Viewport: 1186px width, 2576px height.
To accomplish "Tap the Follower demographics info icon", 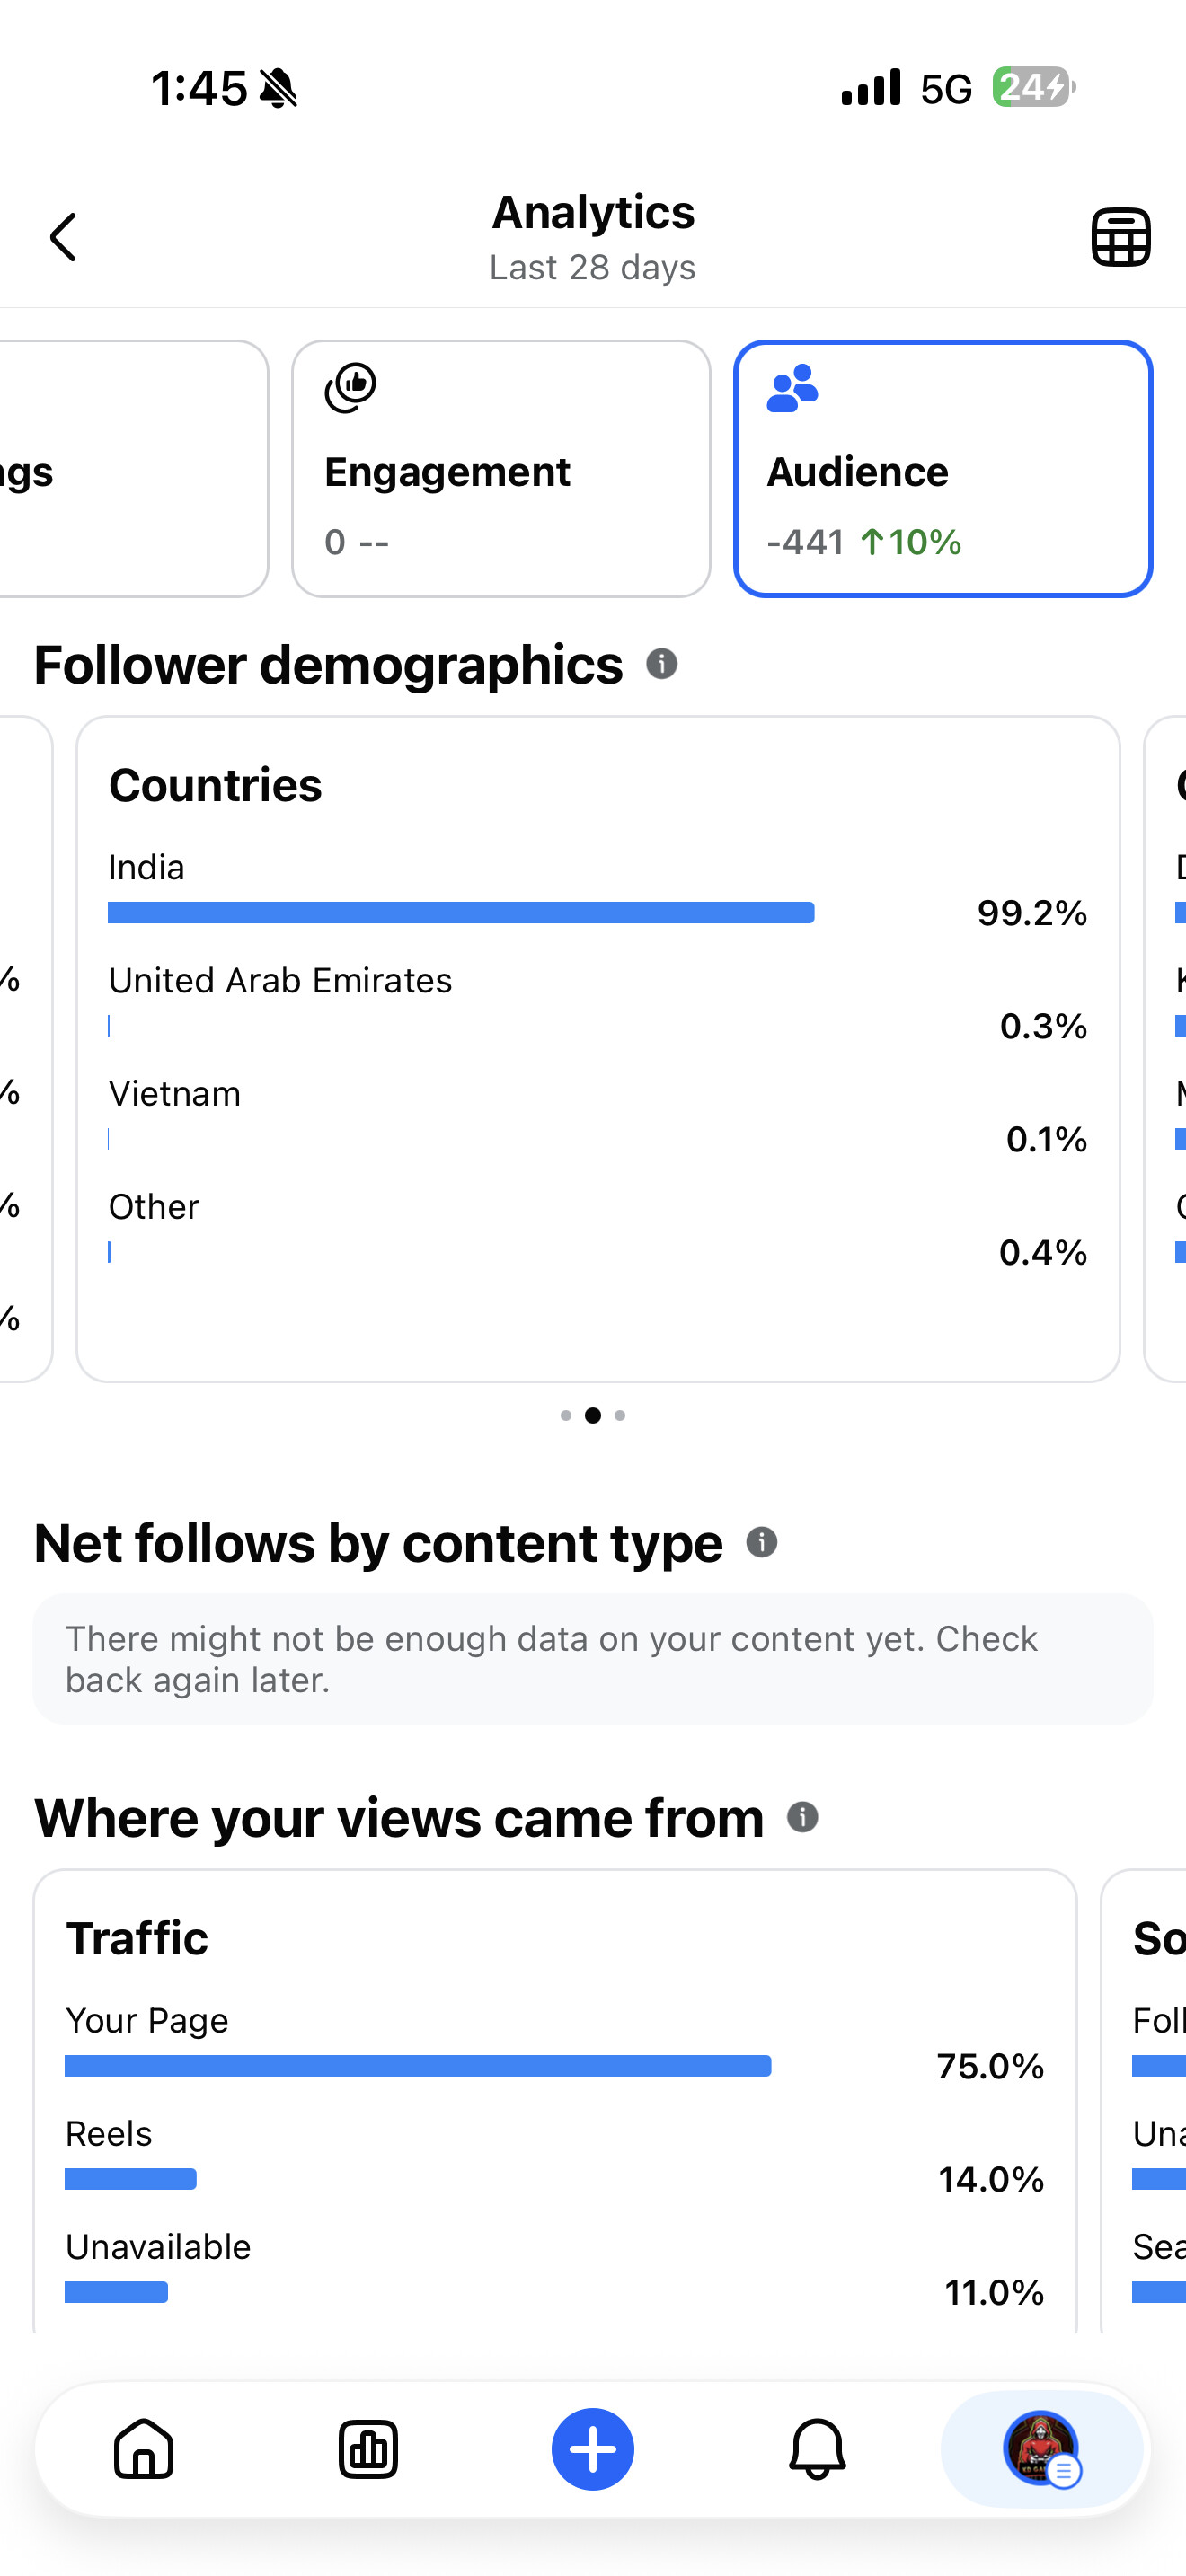I will 661,663.
